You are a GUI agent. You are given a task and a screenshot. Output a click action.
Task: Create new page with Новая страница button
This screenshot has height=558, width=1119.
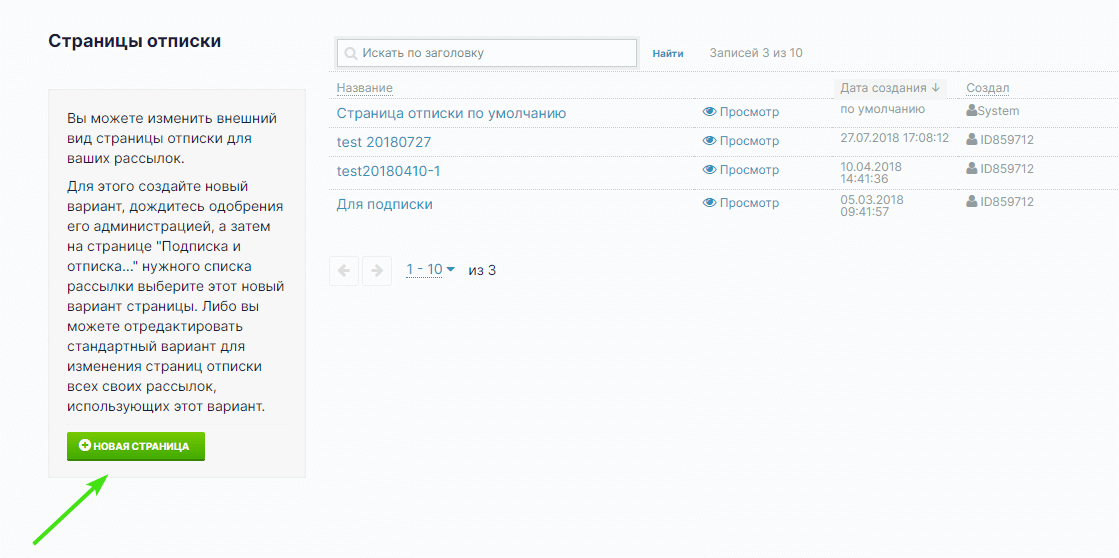136,446
